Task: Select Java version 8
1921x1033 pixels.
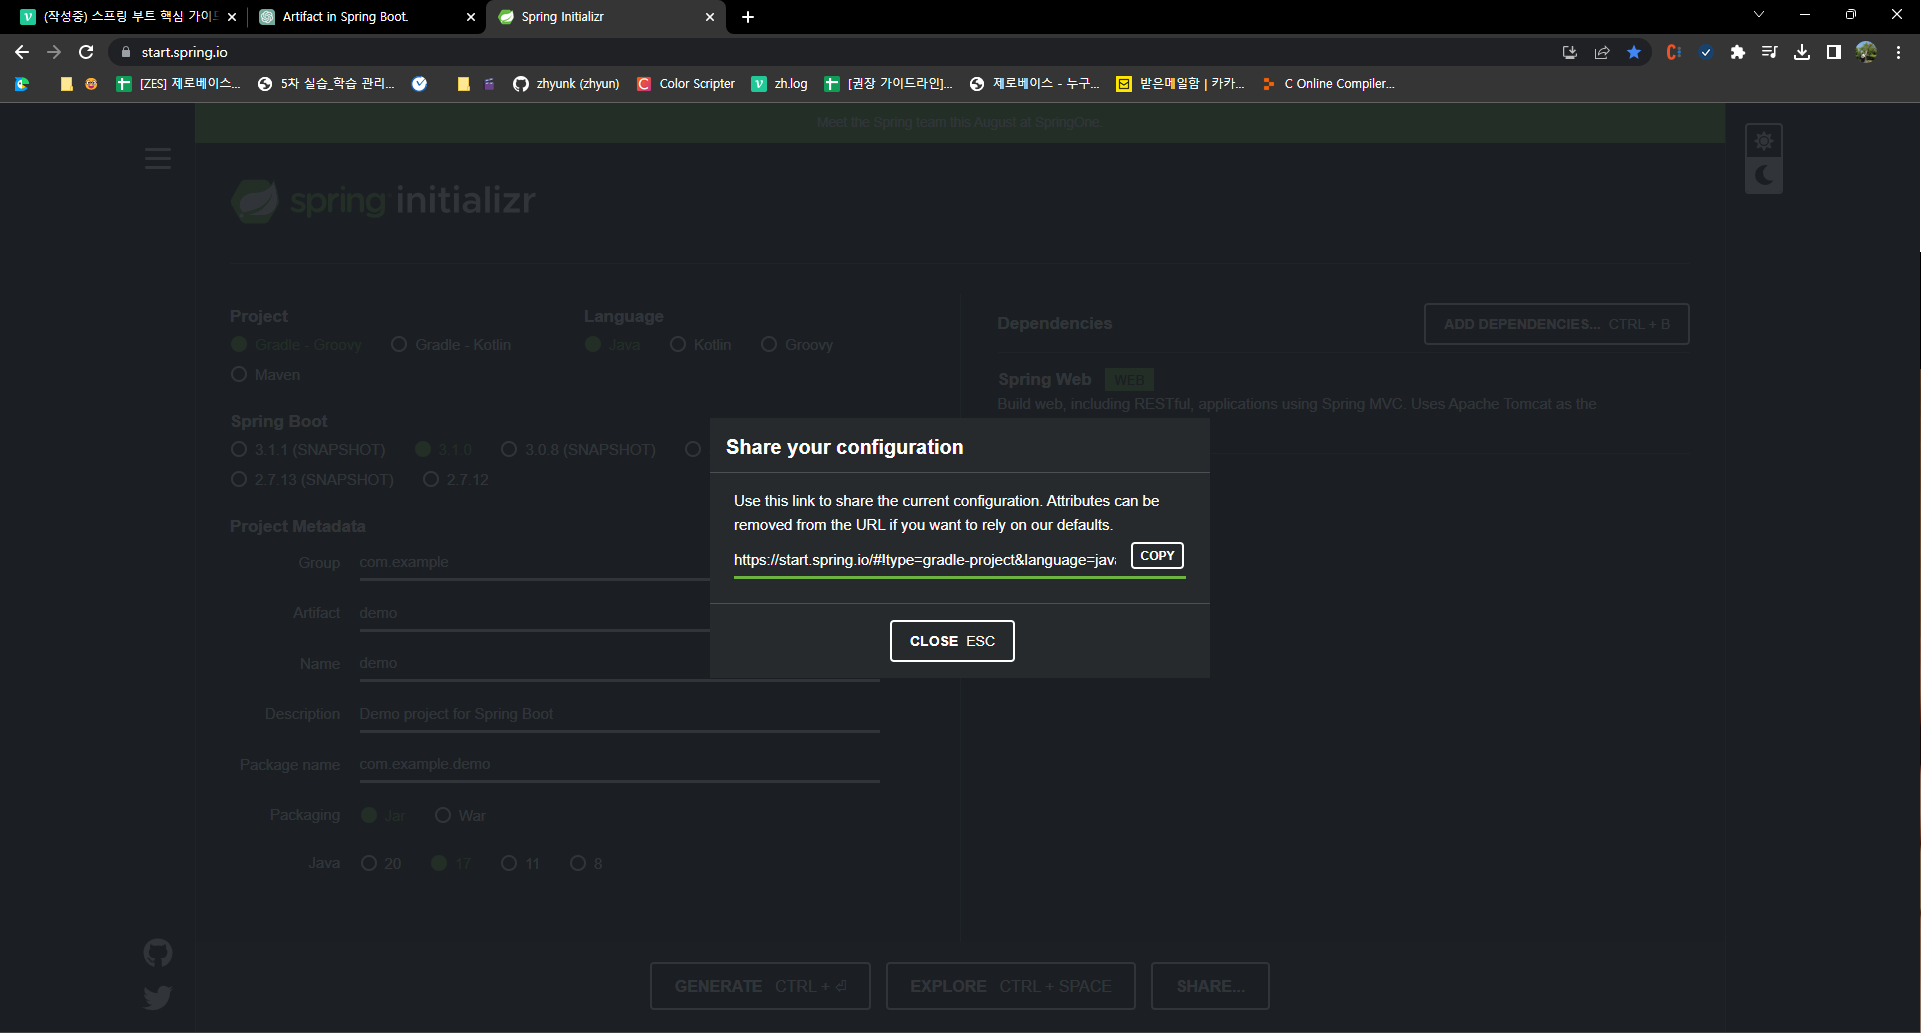Action: (x=586, y=864)
